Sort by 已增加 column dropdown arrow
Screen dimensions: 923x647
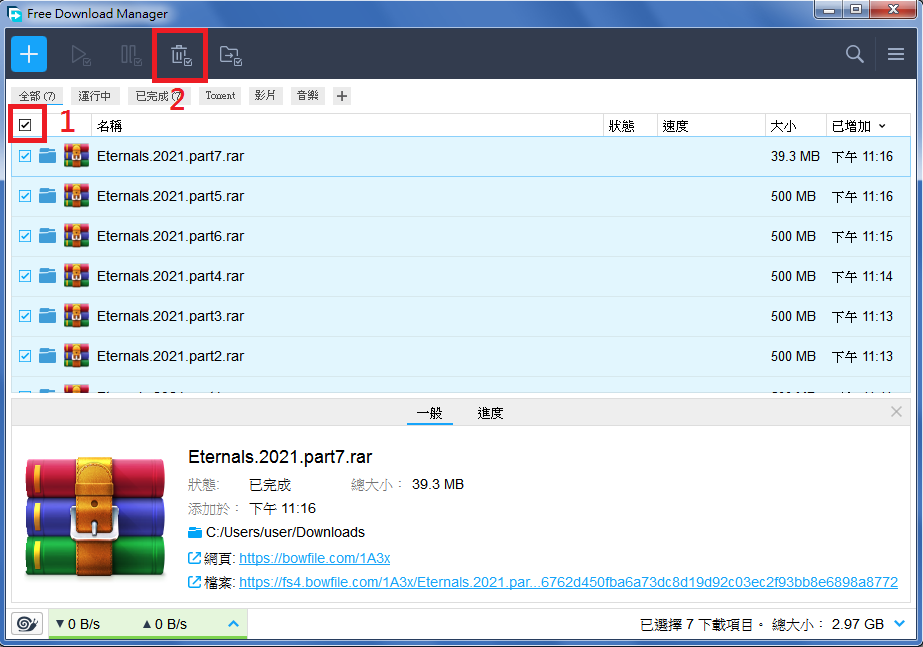click(x=882, y=126)
